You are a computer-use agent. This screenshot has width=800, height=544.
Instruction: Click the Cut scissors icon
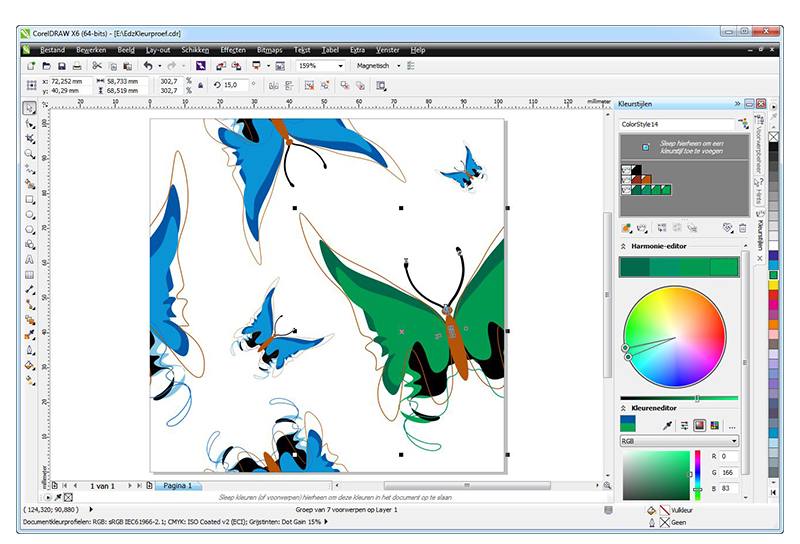[x=97, y=66]
